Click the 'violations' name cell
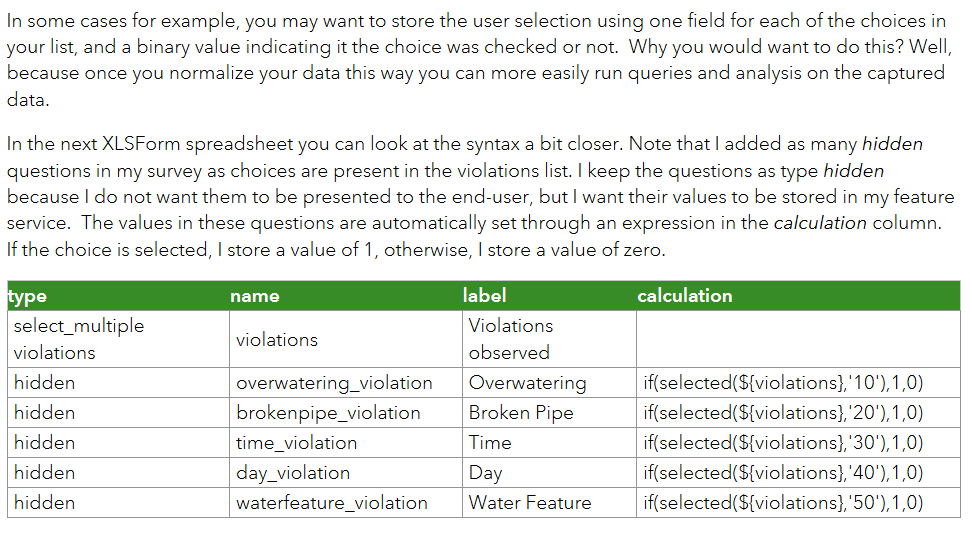 346,339
